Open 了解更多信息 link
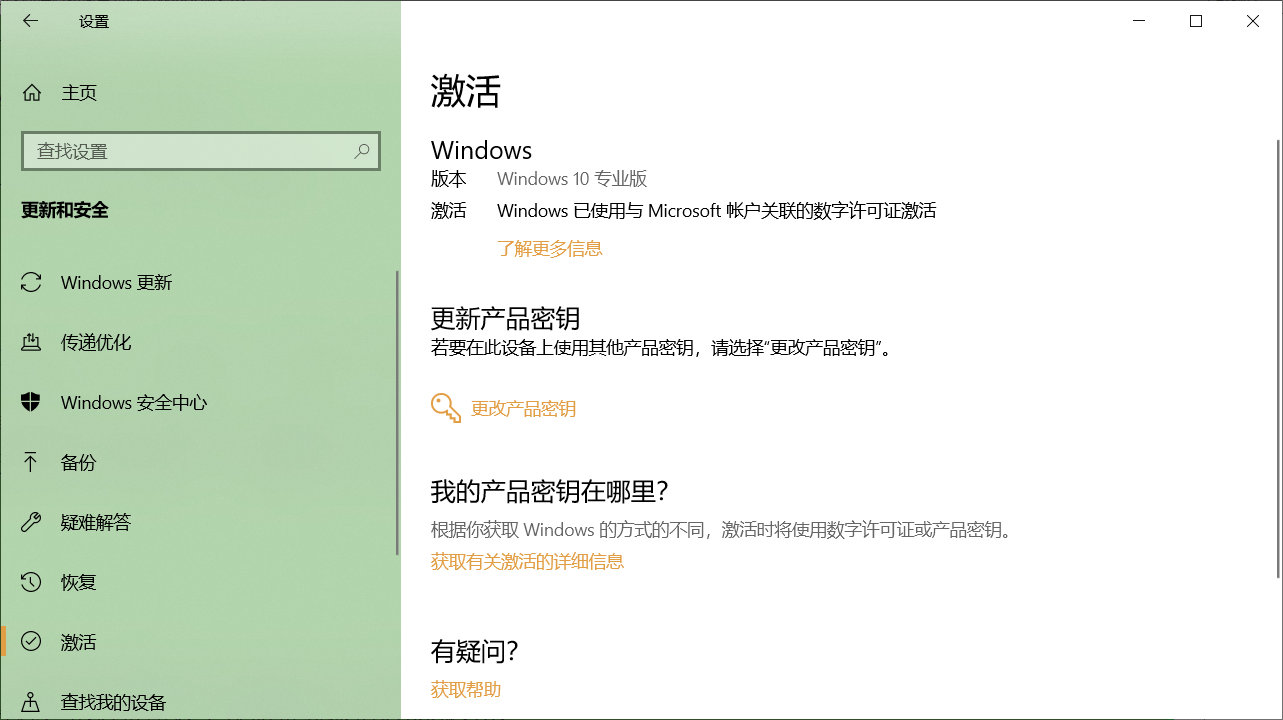 [549, 248]
